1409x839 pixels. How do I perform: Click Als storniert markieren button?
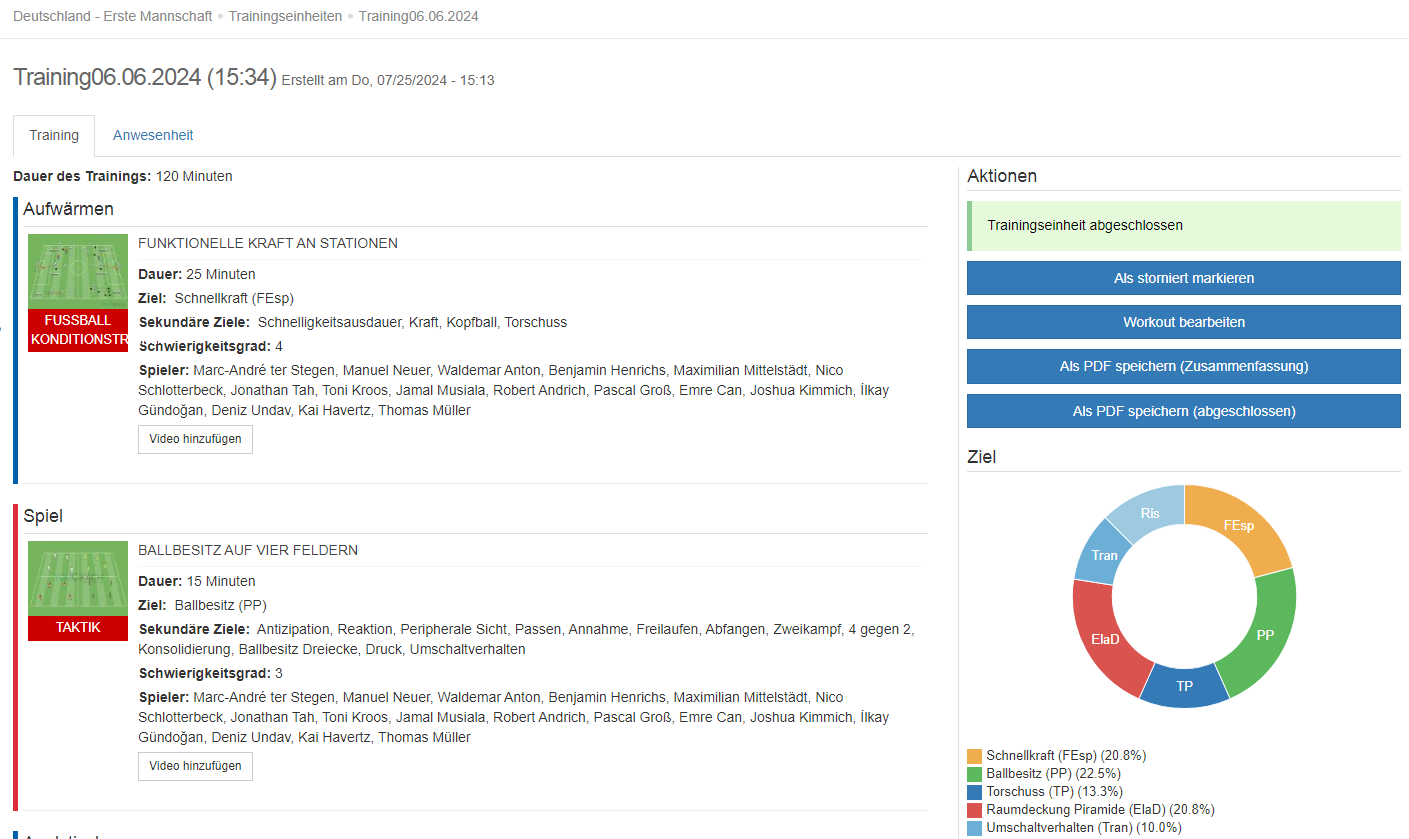click(x=1183, y=278)
